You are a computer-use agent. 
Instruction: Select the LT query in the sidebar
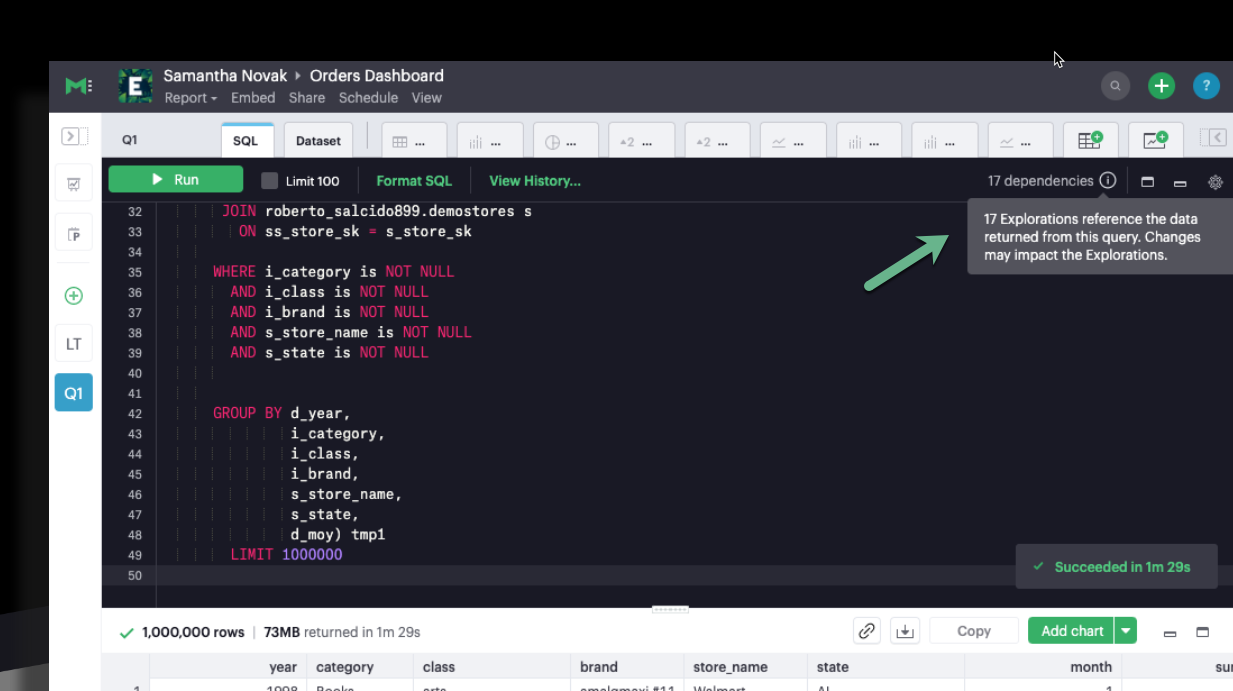[x=74, y=344]
